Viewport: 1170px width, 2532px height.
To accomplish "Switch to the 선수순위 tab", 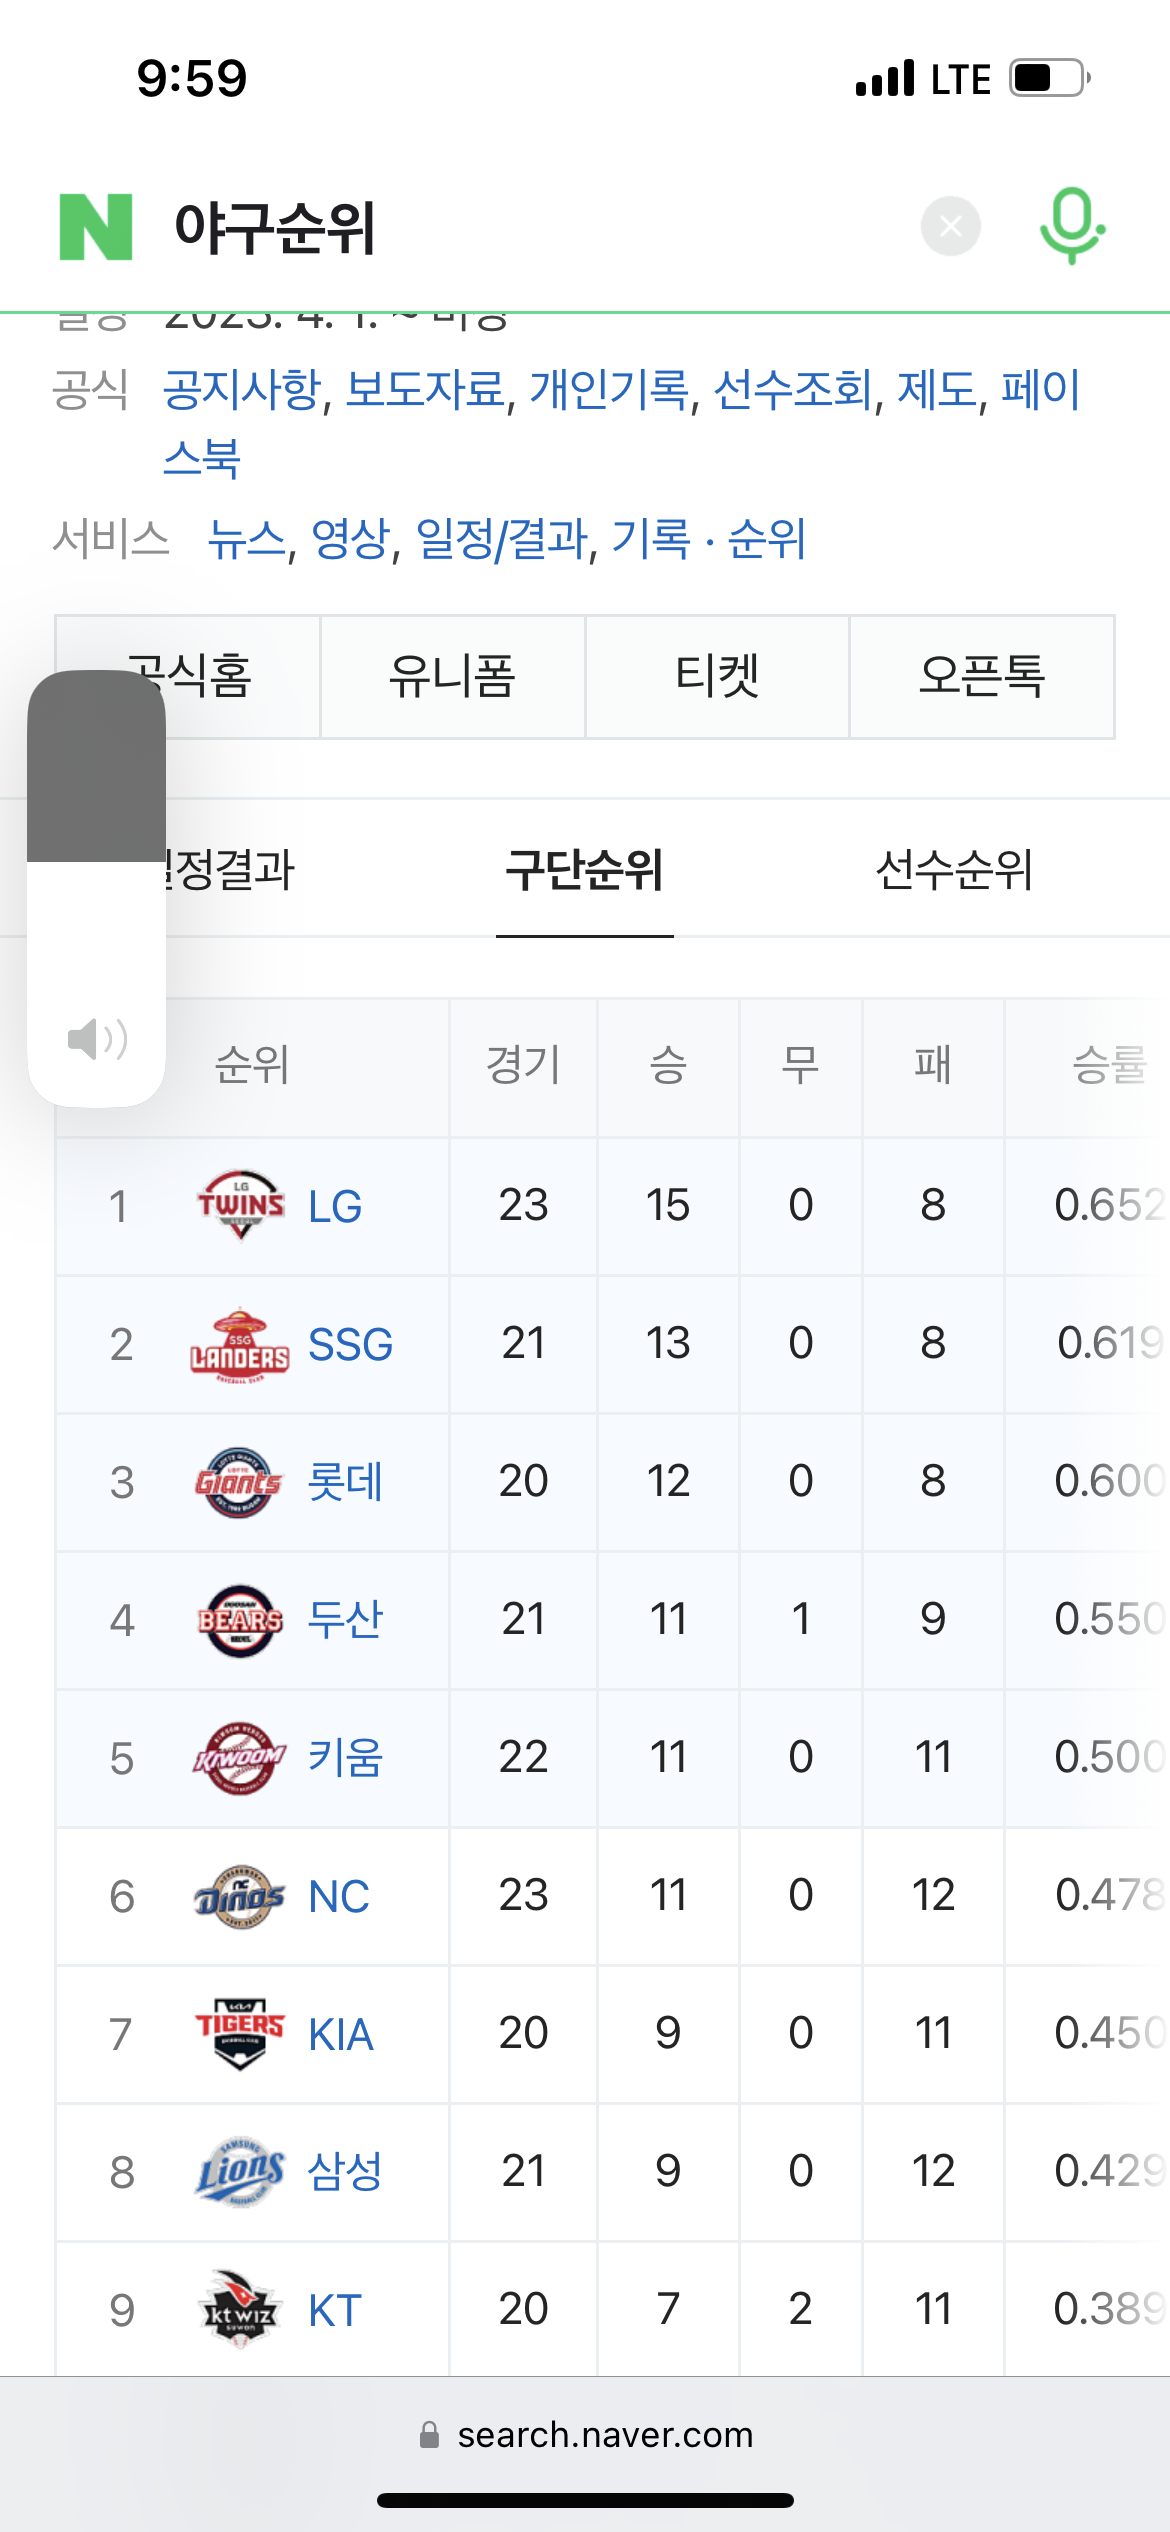I will pyautogui.click(x=953, y=869).
